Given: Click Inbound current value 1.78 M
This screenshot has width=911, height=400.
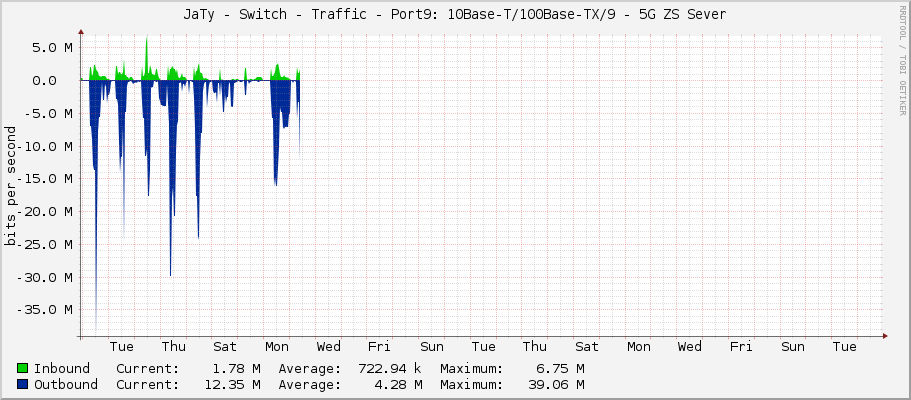Looking at the screenshot, I should (236, 369).
